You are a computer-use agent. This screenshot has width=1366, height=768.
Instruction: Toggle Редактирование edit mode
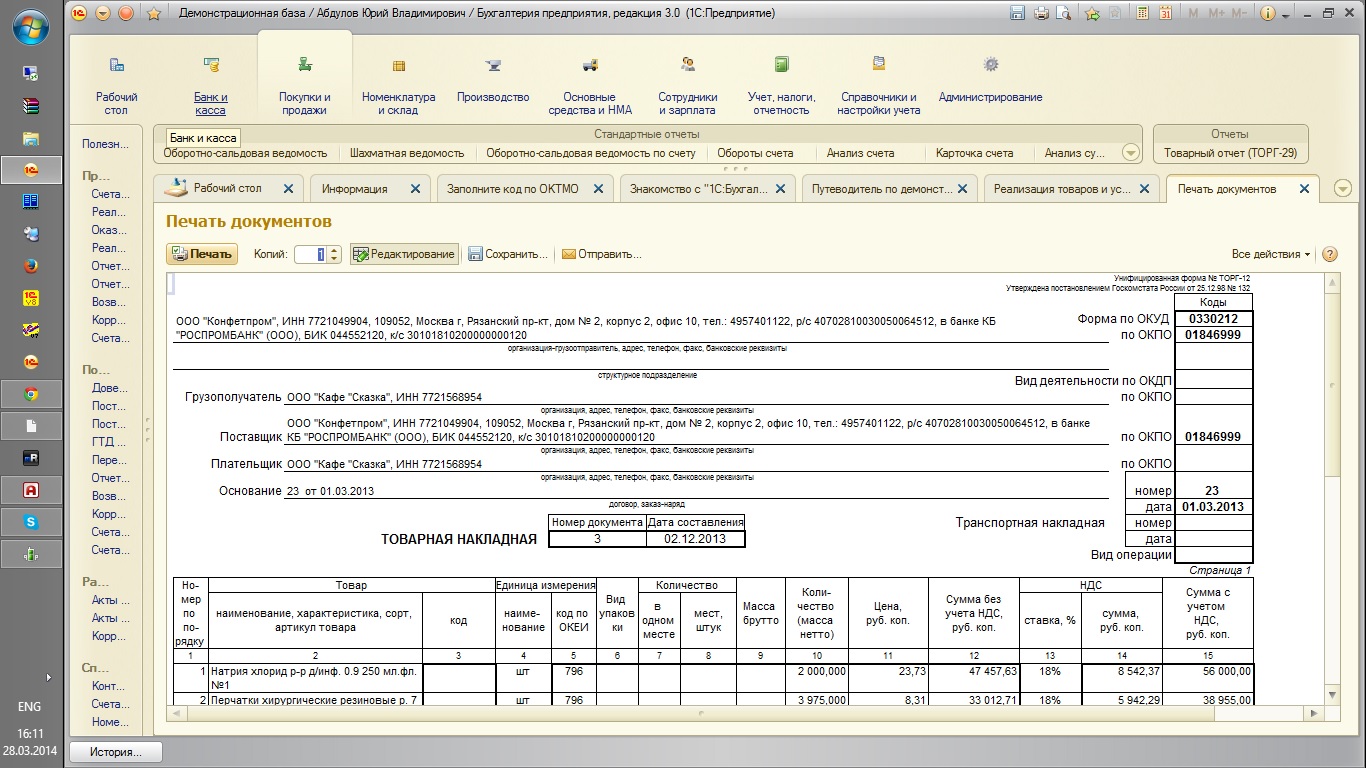tap(404, 254)
